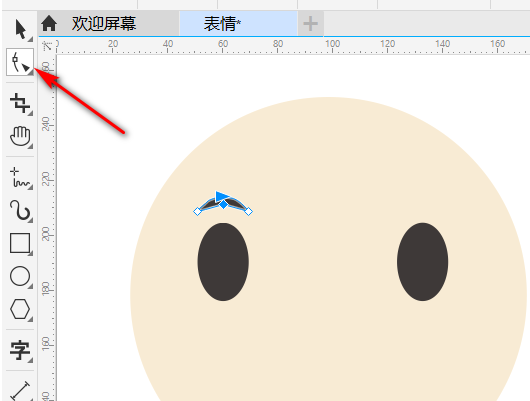
Task: Open the 欢迎屏幕 tab
Action: (104, 24)
